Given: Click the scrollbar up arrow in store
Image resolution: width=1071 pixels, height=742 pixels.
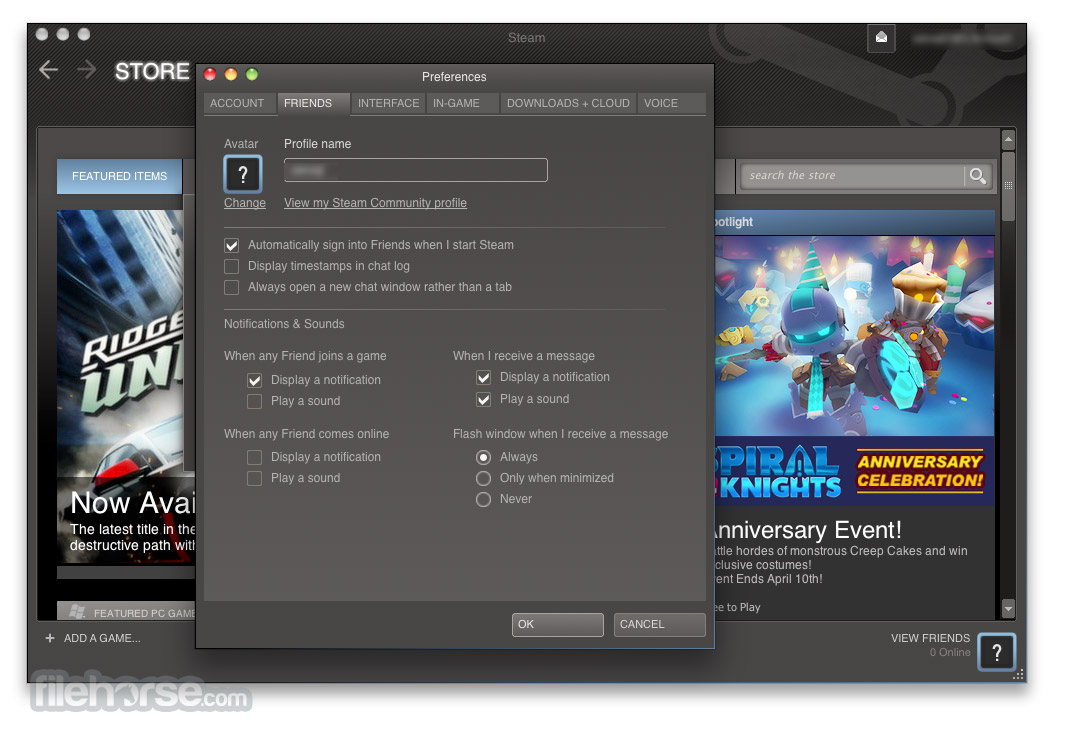Looking at the screenshot, I should click(x=1008, y=140).
